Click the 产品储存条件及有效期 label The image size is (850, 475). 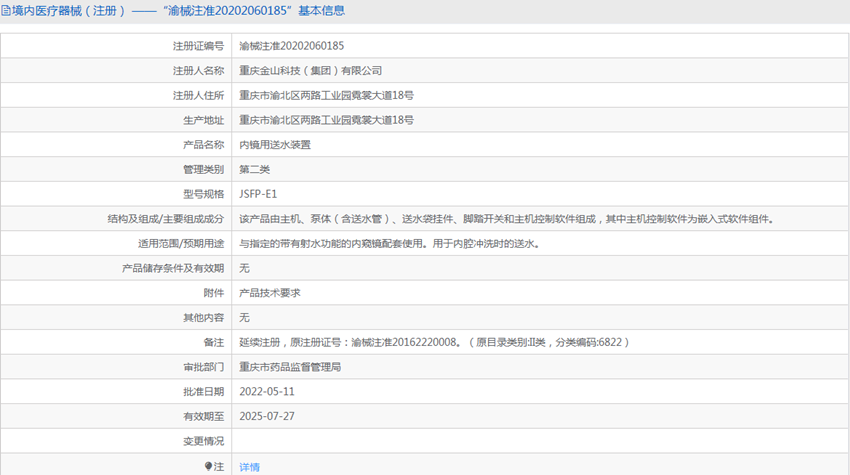click(173, 268)
